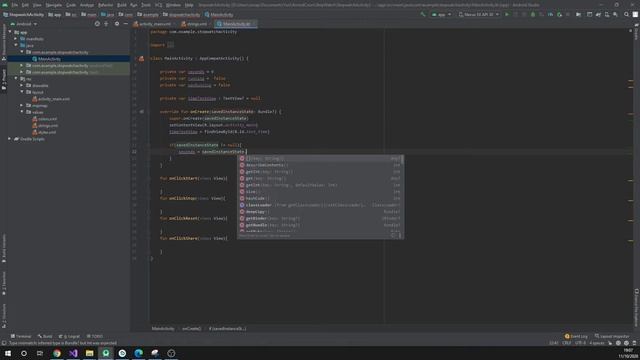640x360 pixels.
Task: Open File Explorer from the taskbar
Action: pyautogui.click(x=89, y=353)
